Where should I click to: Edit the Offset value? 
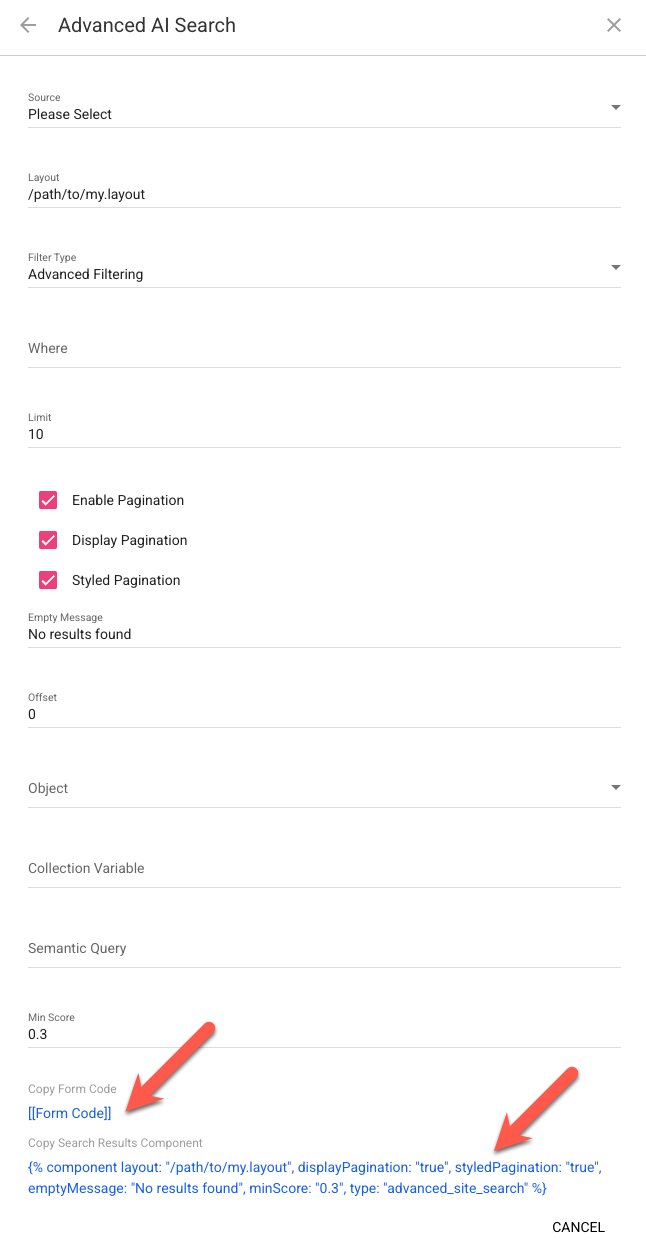pyautogui.click(x=200, y=714)
